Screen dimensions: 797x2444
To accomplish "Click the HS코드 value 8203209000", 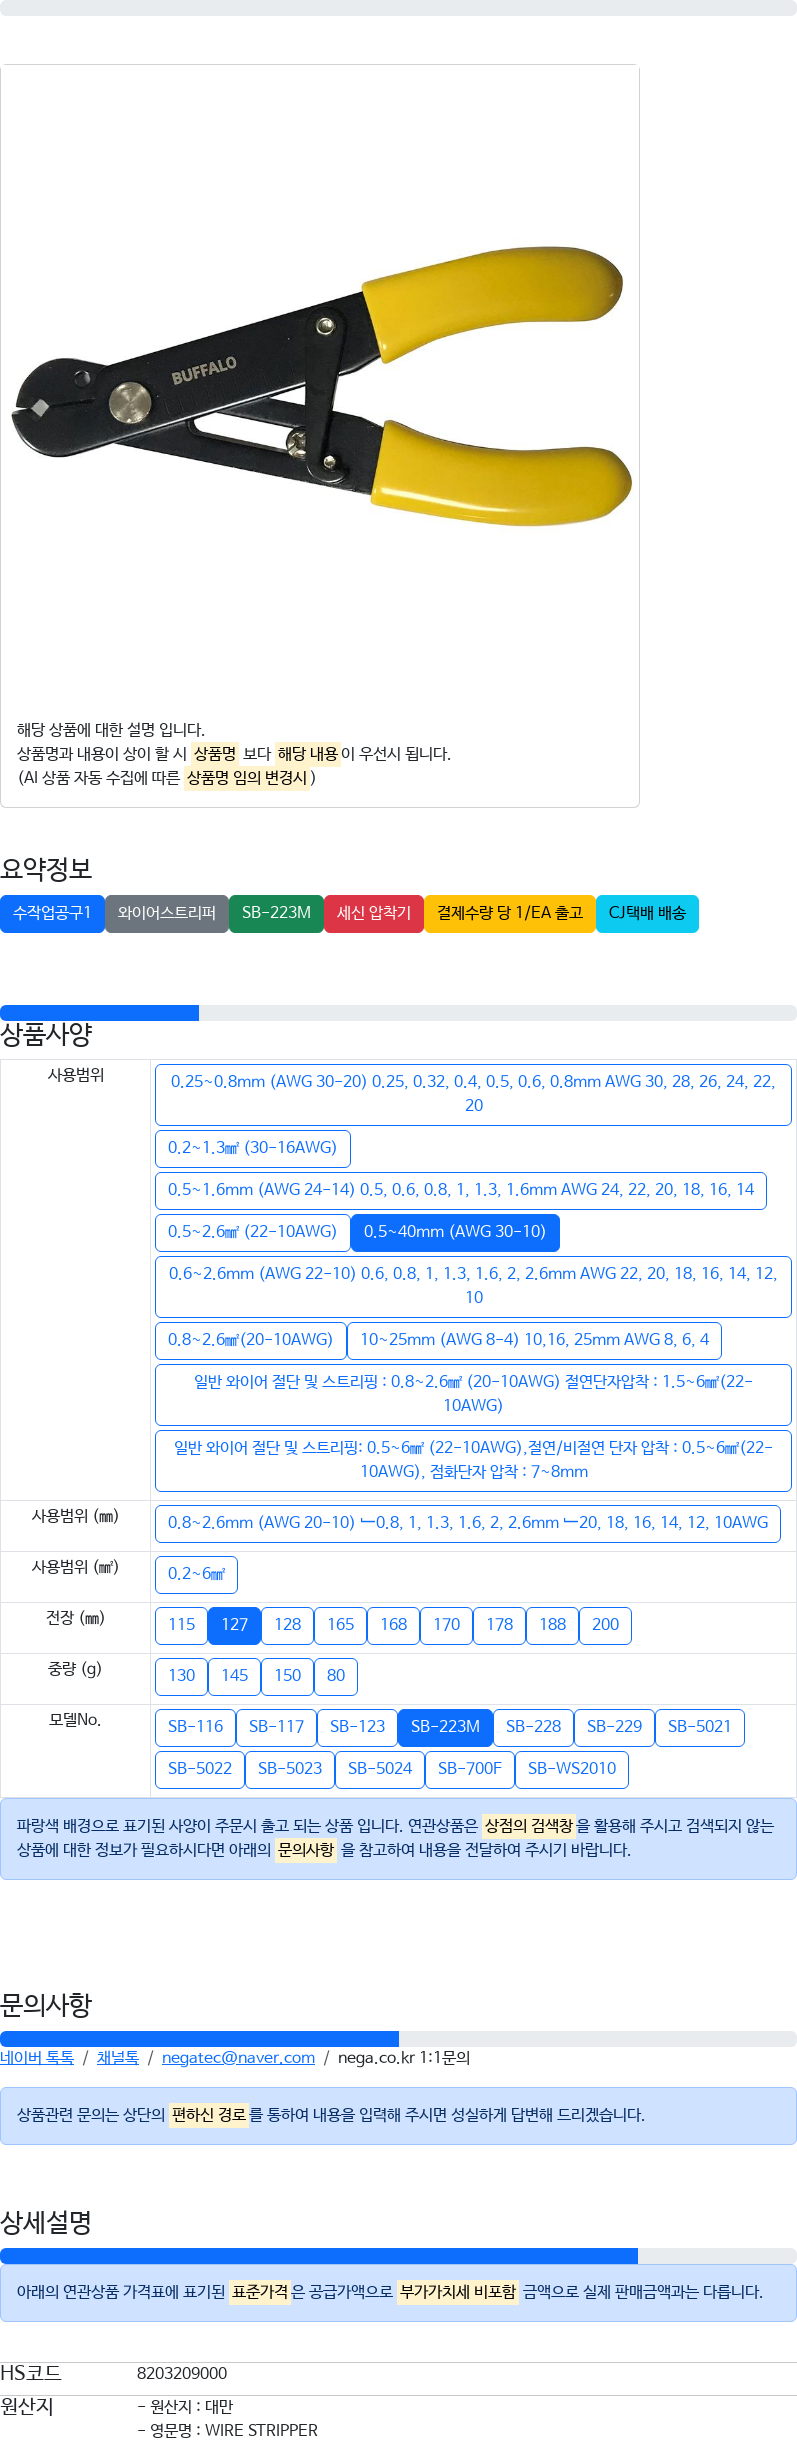I will tap(182, 2374).
